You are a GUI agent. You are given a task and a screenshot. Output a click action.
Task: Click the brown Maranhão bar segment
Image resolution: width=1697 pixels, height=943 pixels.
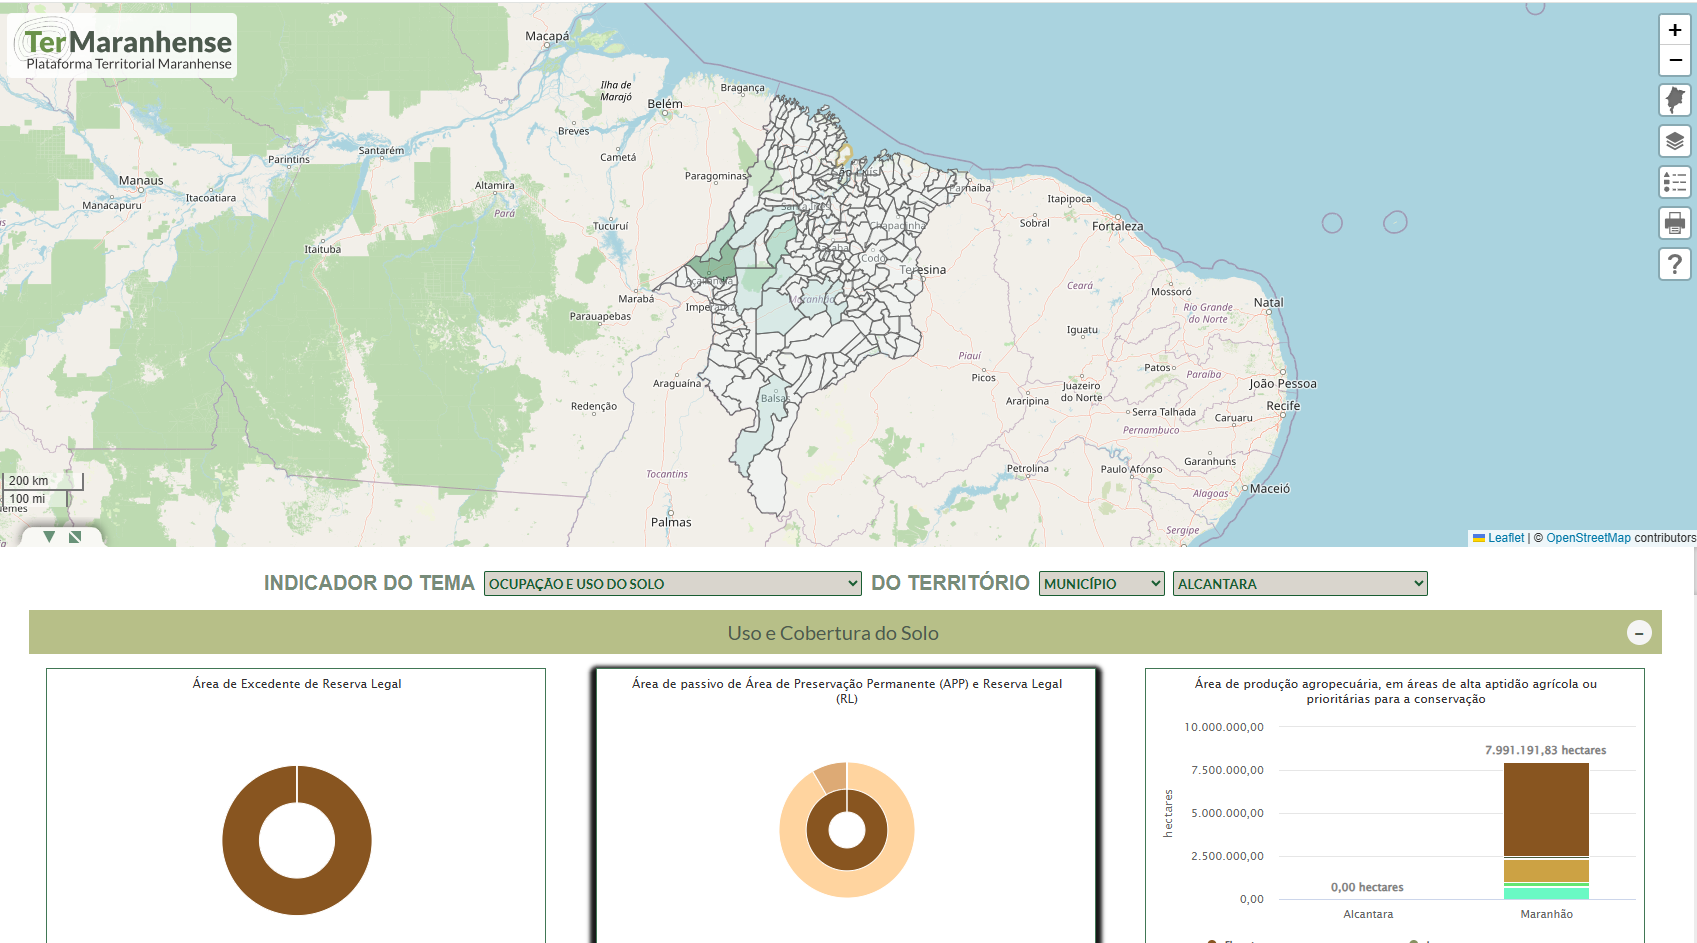[1546, 808]
